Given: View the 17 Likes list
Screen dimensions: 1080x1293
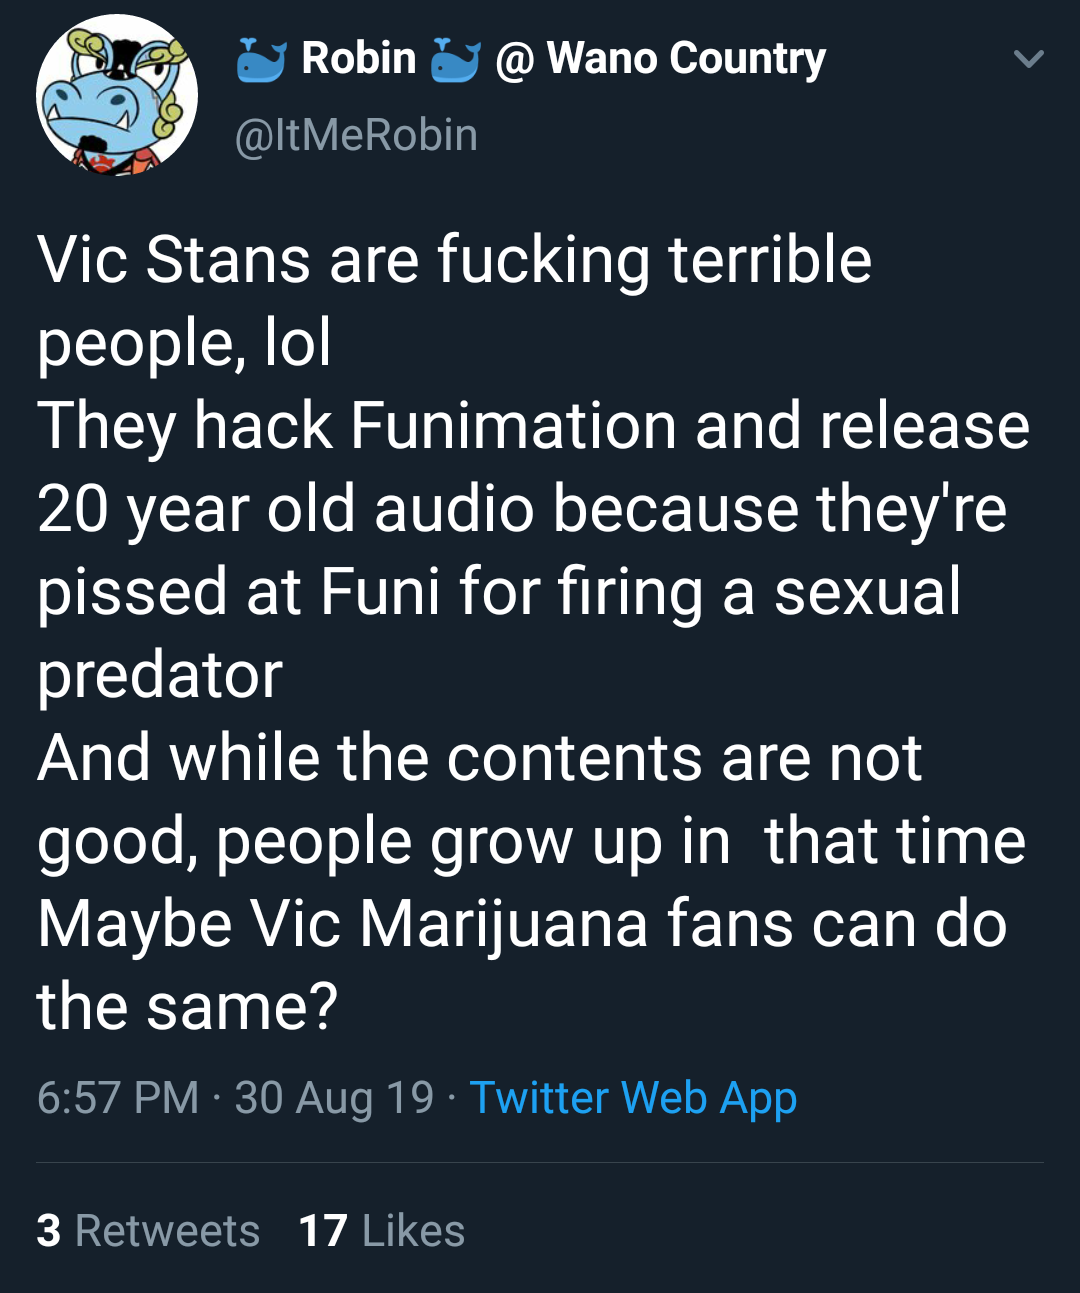Looking at the screenshot, I should pos(382,1231).
